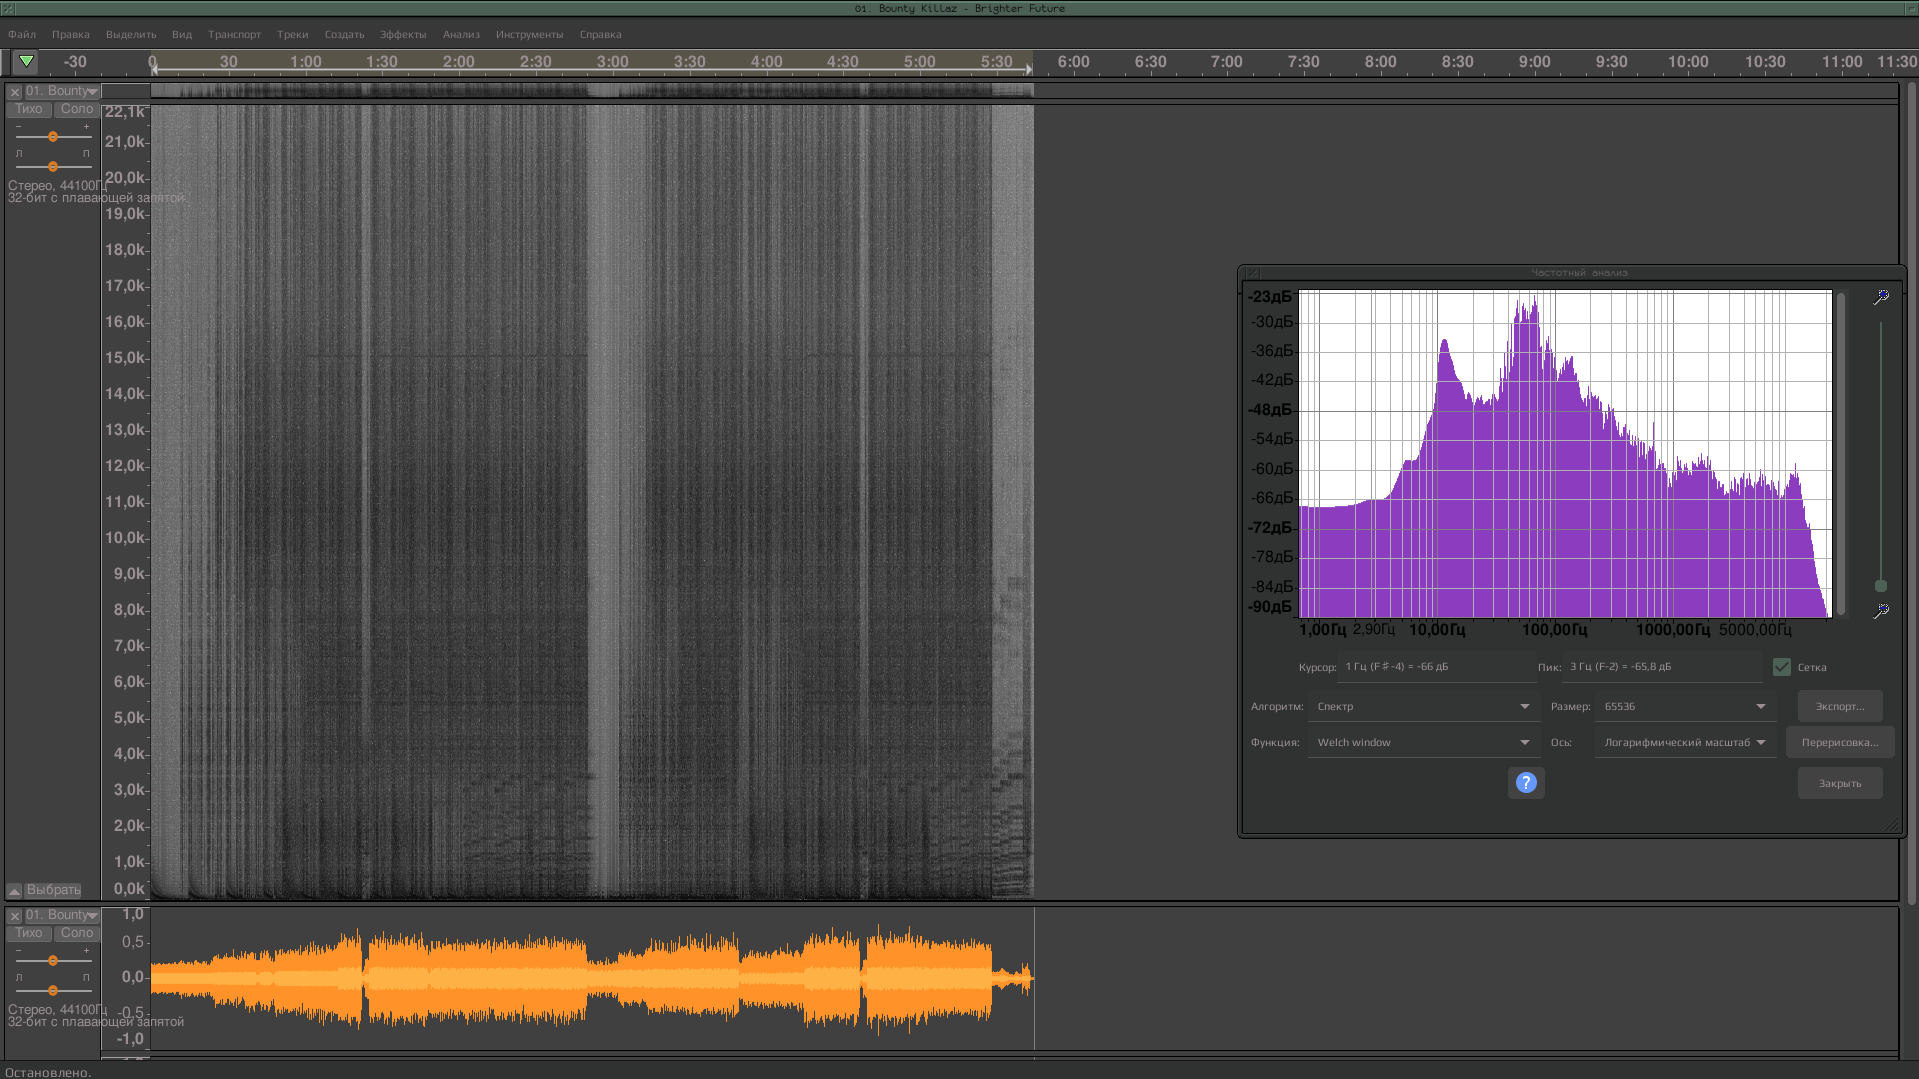Open the Выделить menu
The width and height of the screenshot is (1919, 1079).
pos(131,34)
